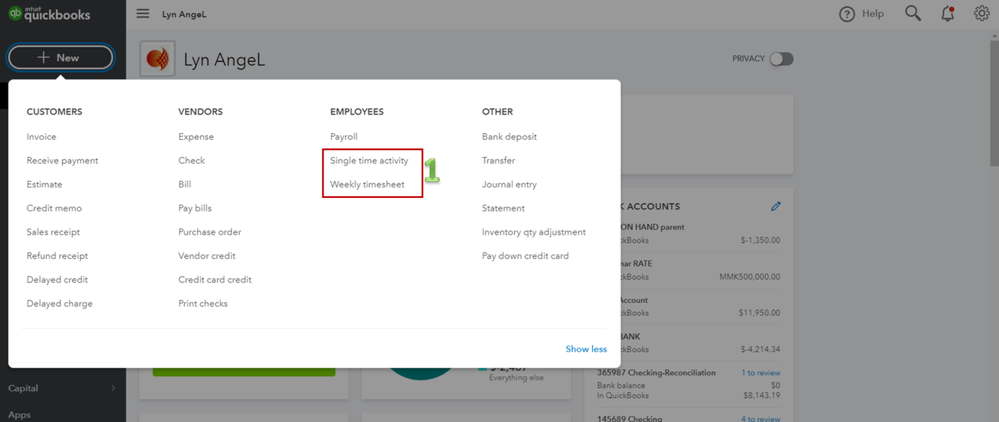Open Payroll under Employees
The image size is (999, 422).
click(x=344, y=136)
